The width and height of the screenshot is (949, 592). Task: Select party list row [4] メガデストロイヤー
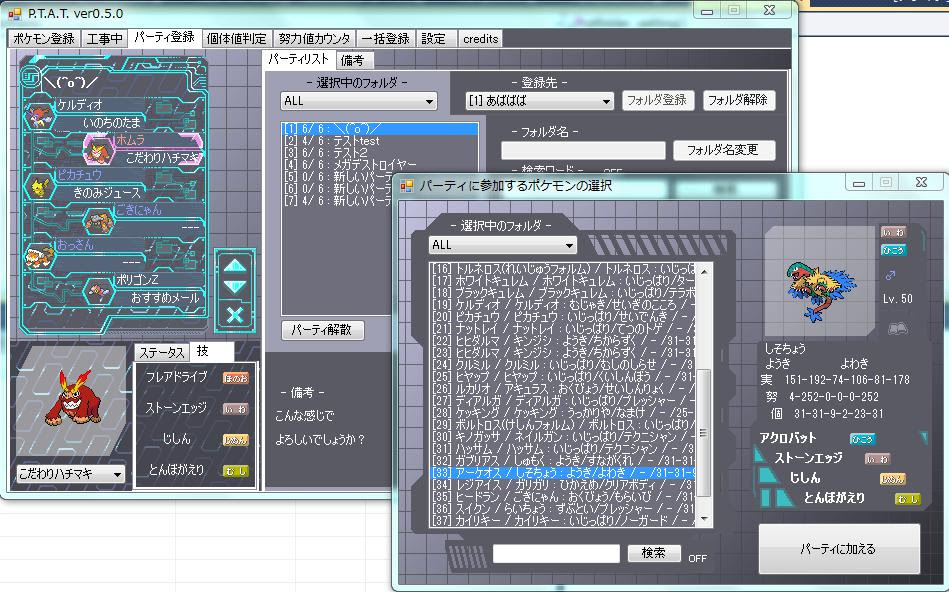379,165
